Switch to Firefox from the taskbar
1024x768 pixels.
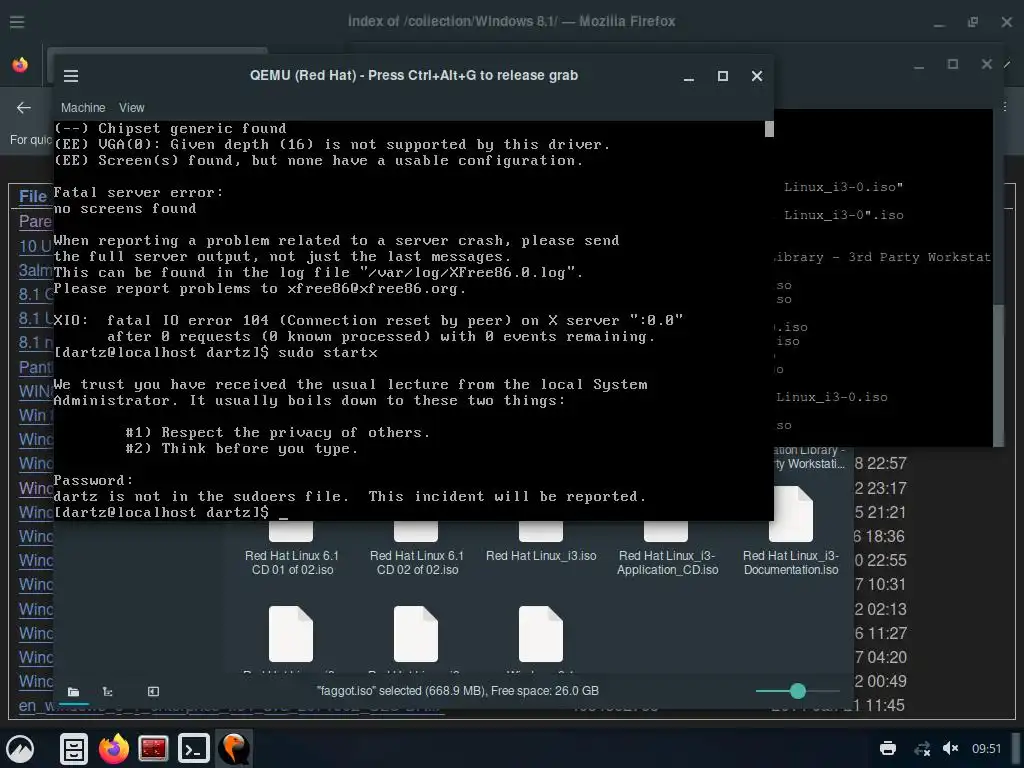114,748
